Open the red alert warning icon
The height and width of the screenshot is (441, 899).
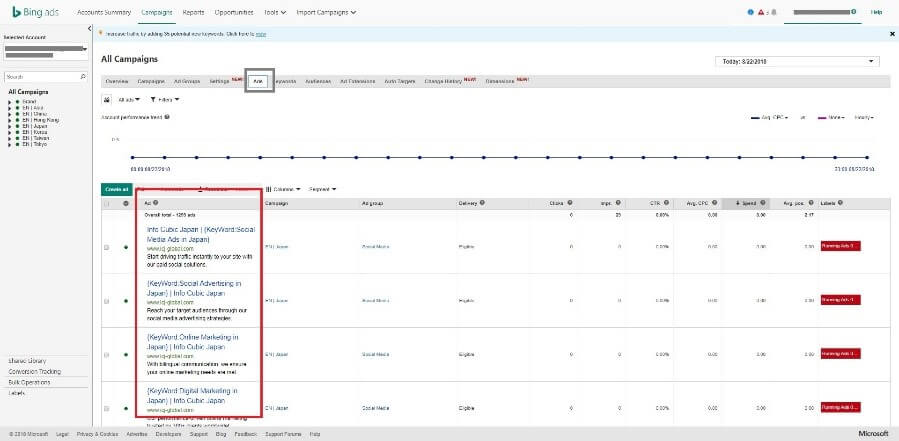[x=762, y=12]
